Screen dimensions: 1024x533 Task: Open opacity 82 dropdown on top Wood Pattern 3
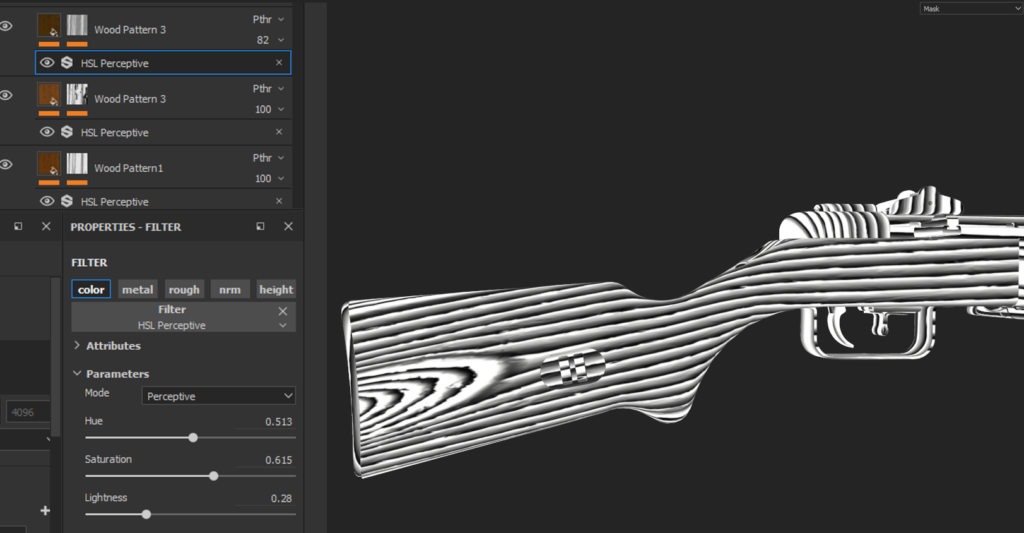(270, 40)
